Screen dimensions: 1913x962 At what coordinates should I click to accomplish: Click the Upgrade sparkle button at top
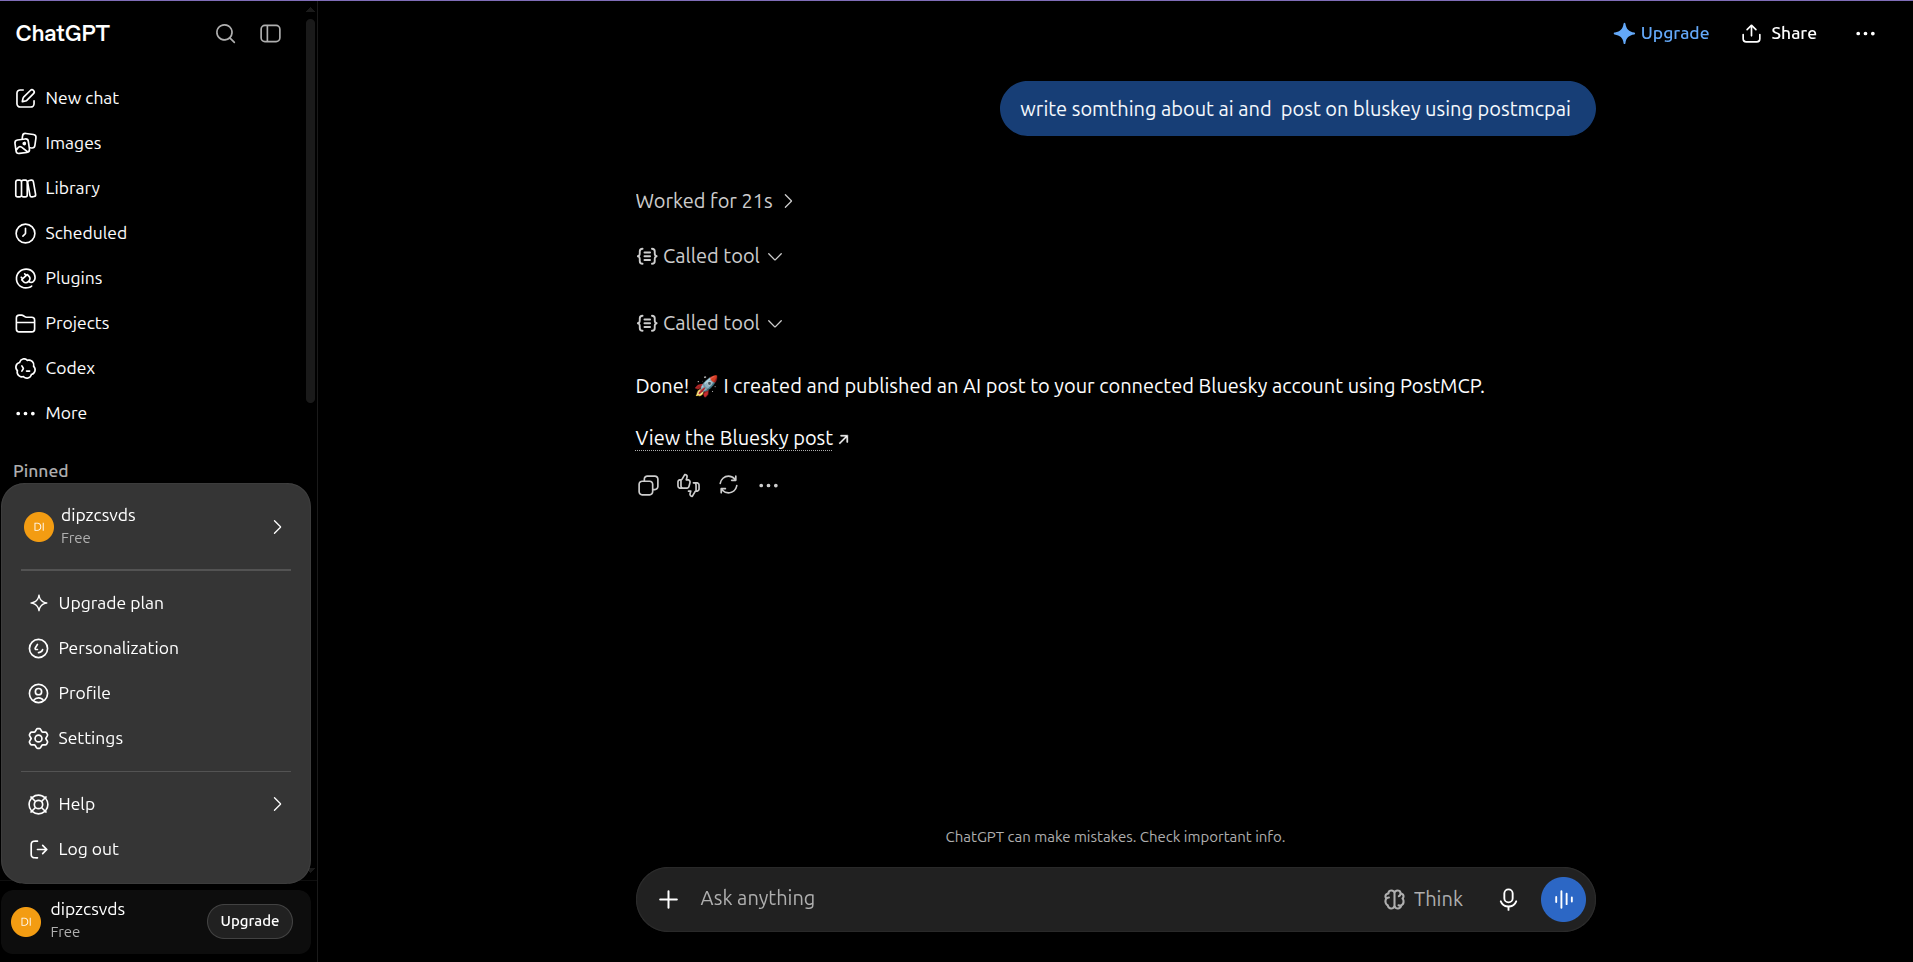[x=1661, y=34]
